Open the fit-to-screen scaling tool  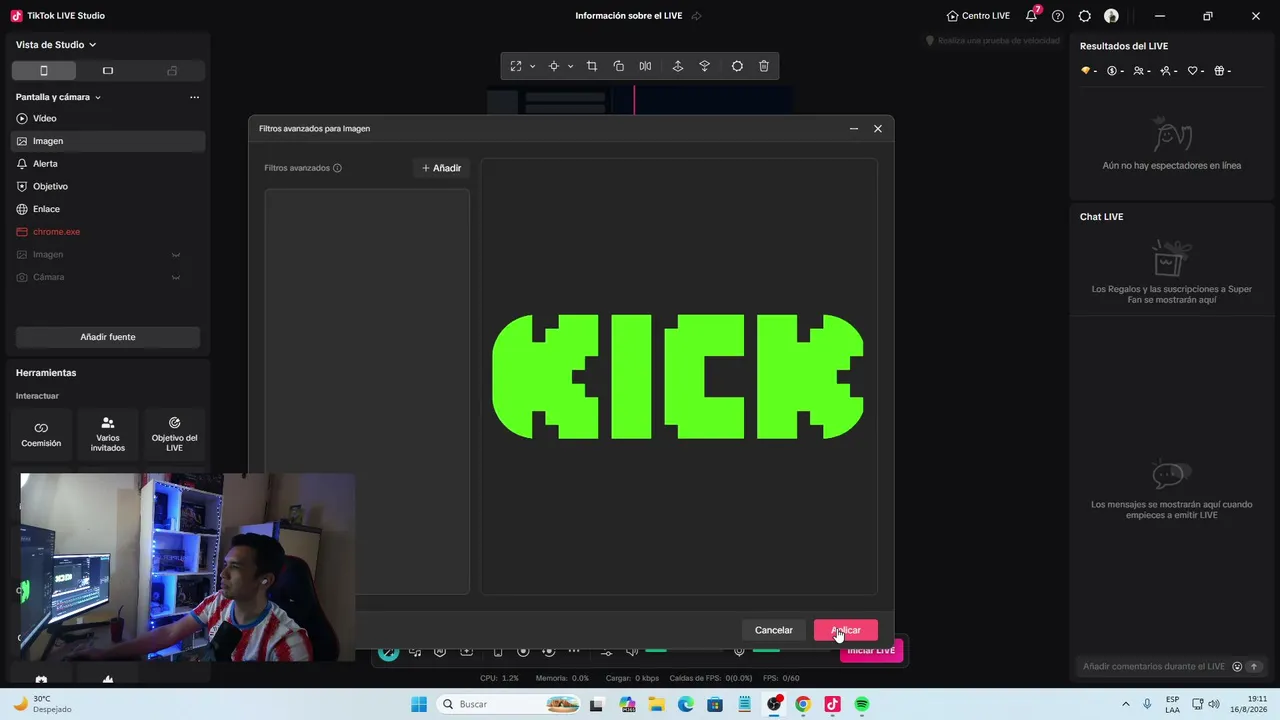pyautogui.click(x=516, y=66)
